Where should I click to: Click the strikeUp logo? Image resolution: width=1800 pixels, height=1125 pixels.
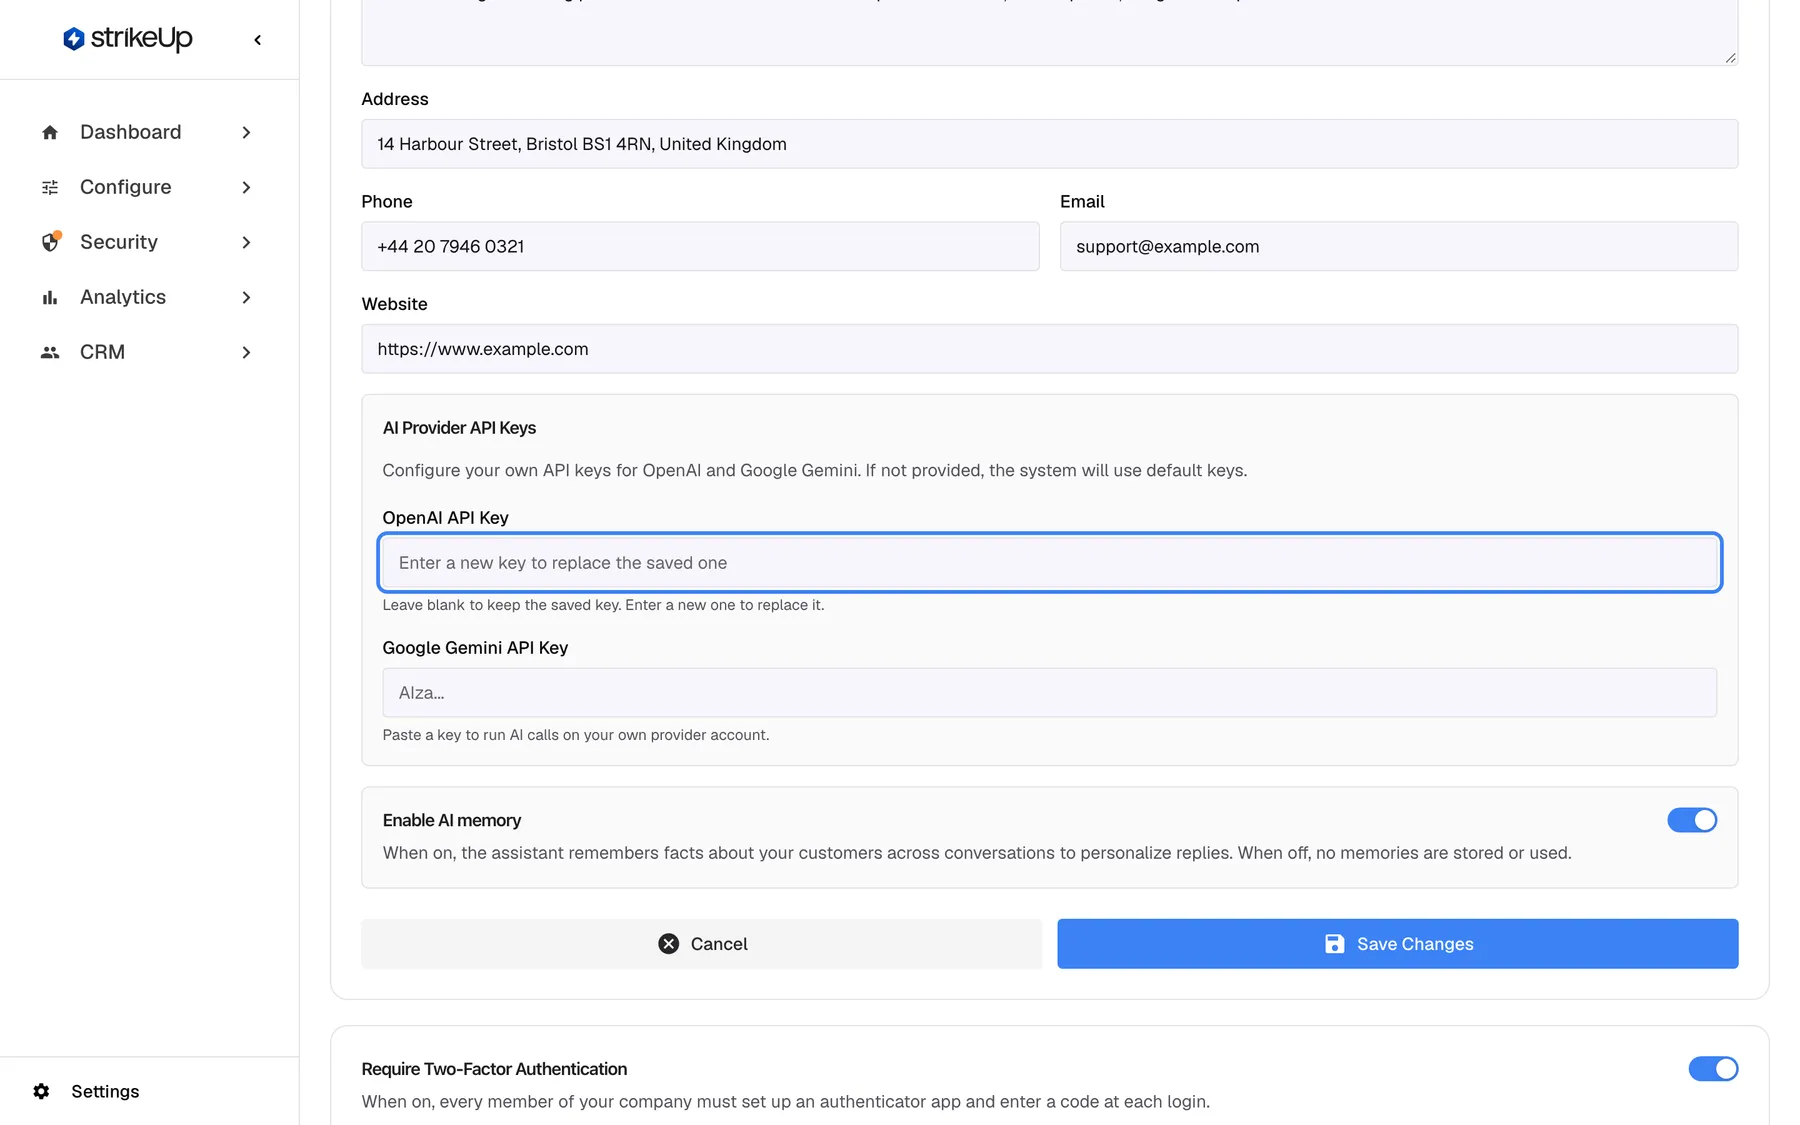tap(127, 39)
